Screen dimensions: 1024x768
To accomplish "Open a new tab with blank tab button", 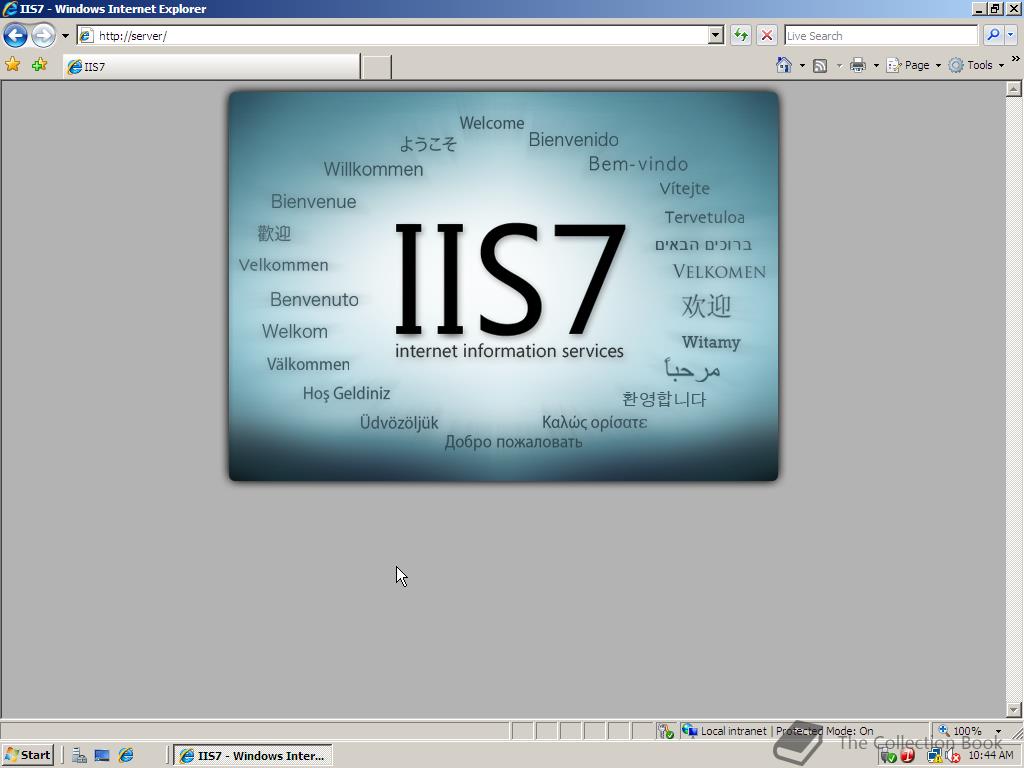I will coord(377,67).
